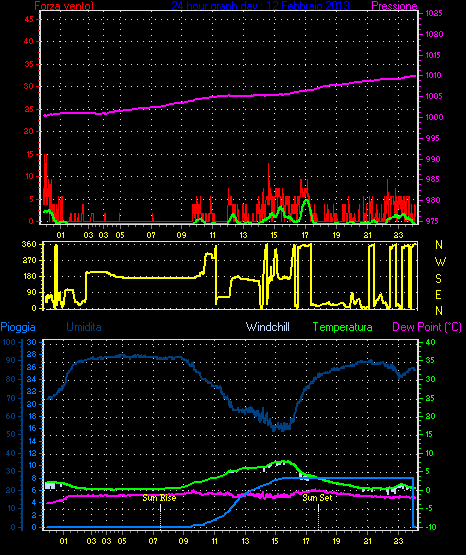Click the yellow 270 on the wind-direction axis
The height and width of the screenshot is (555, 466).
(29, 261)
